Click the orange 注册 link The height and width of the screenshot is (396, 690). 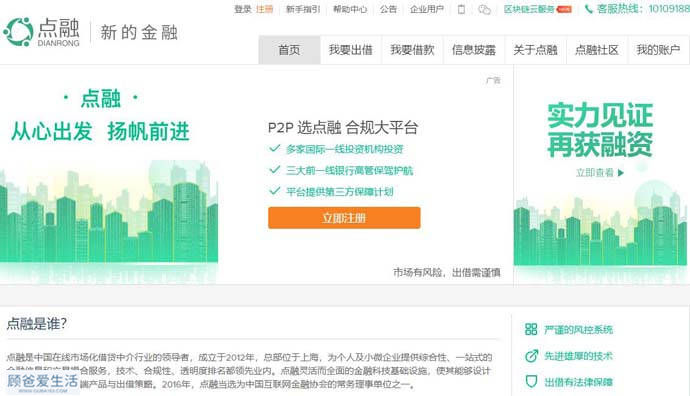[x=264, y=9]
